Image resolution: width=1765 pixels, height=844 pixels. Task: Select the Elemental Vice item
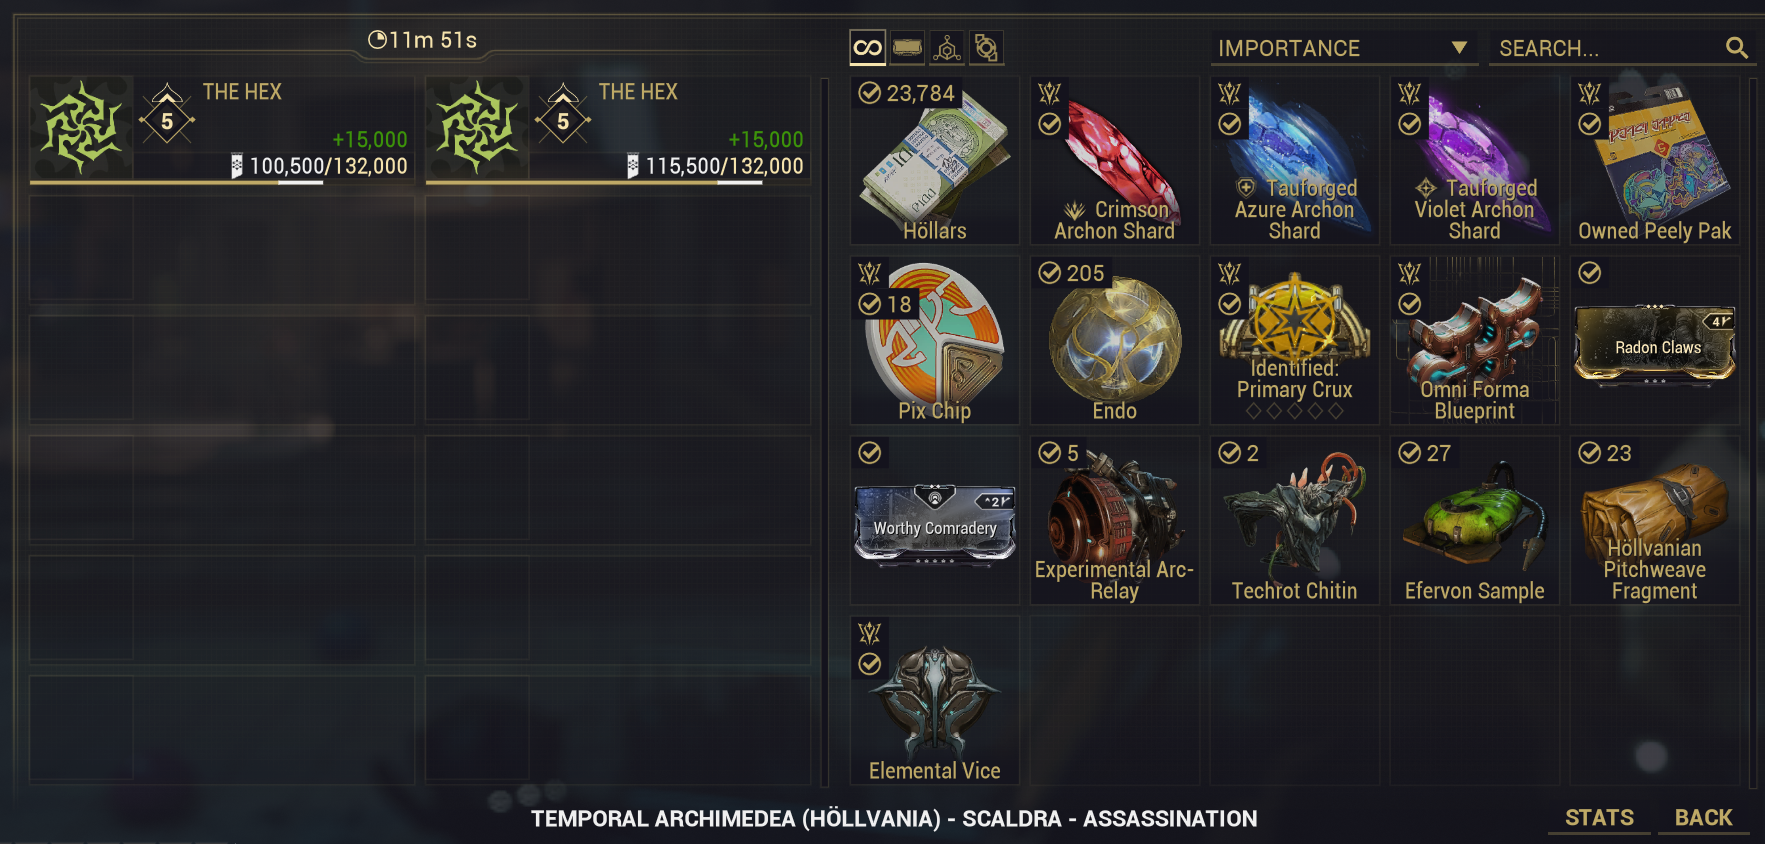tap(935, 701)
